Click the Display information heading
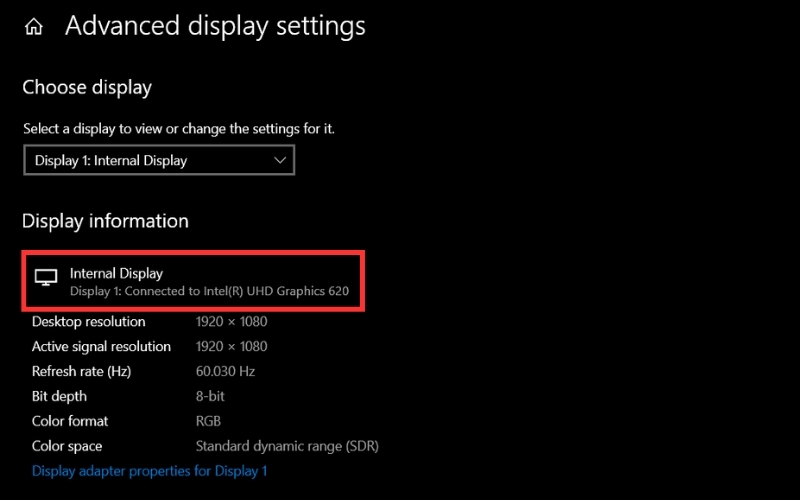Viewport: 800px width, 500px height. coord(105,221)
